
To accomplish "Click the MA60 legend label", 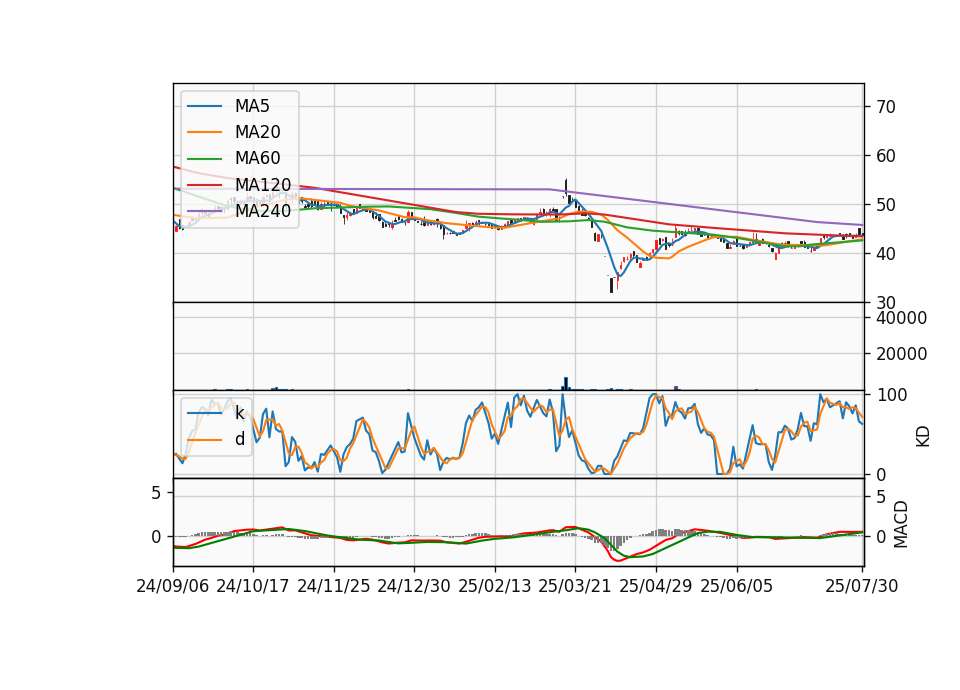I will [257, 158].
